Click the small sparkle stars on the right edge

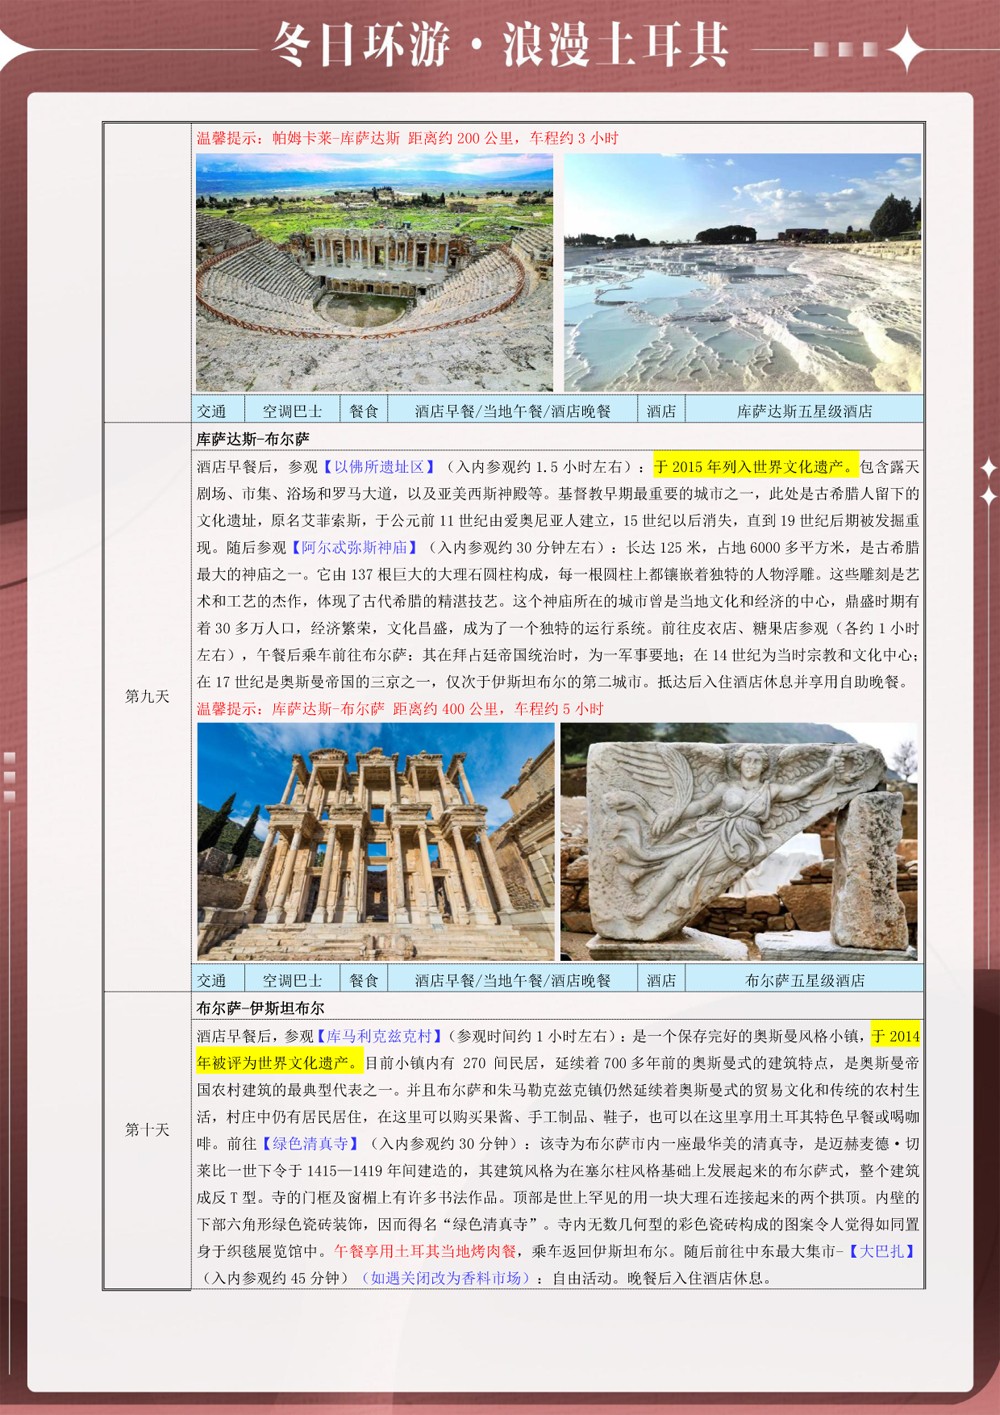[x=988, y=480]
